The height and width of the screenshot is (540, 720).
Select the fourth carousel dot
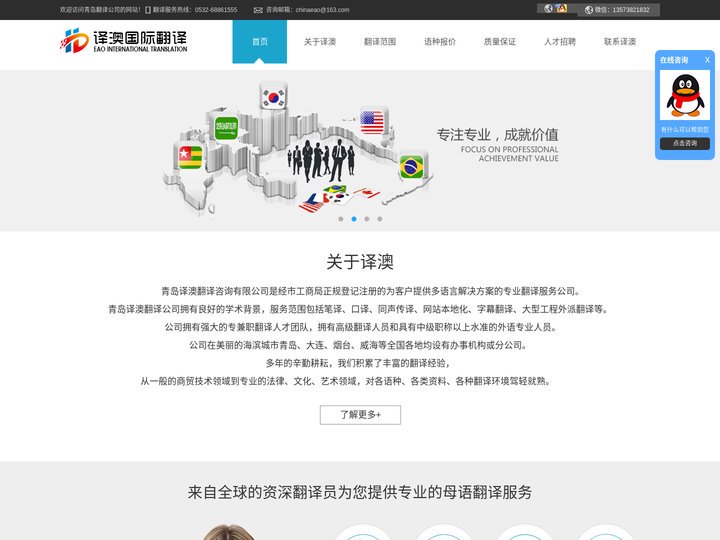380,219
